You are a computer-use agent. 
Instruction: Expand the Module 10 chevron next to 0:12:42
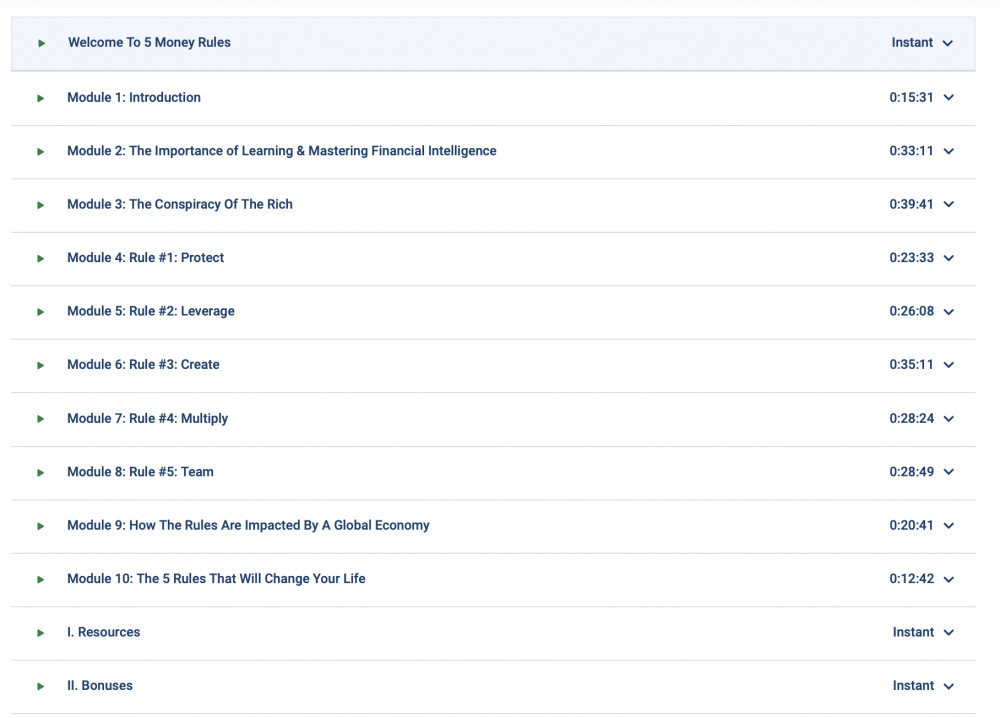(x=949, y=580)
